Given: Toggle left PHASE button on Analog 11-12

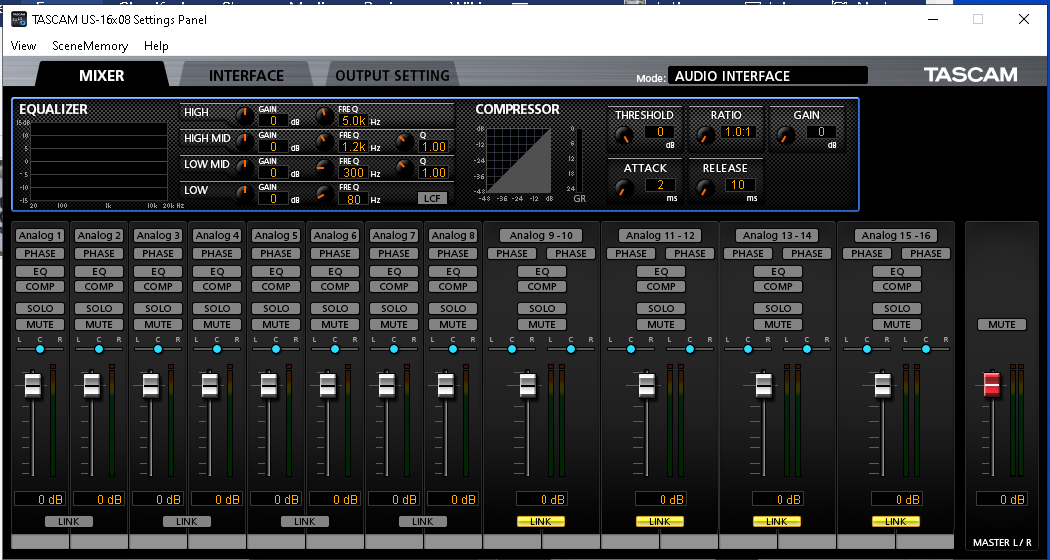Looking at the screenshot, I should pos(630,253).
